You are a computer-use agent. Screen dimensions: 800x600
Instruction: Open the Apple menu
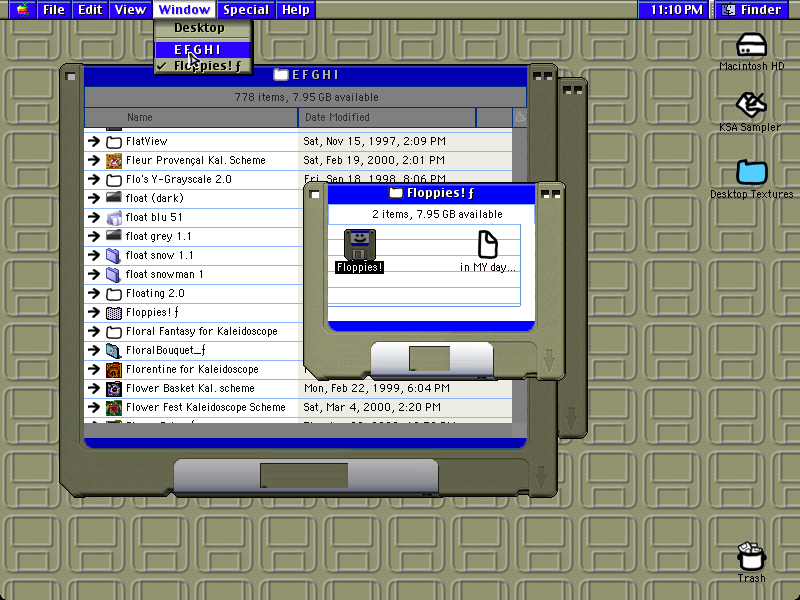click(x=22, y=9)
